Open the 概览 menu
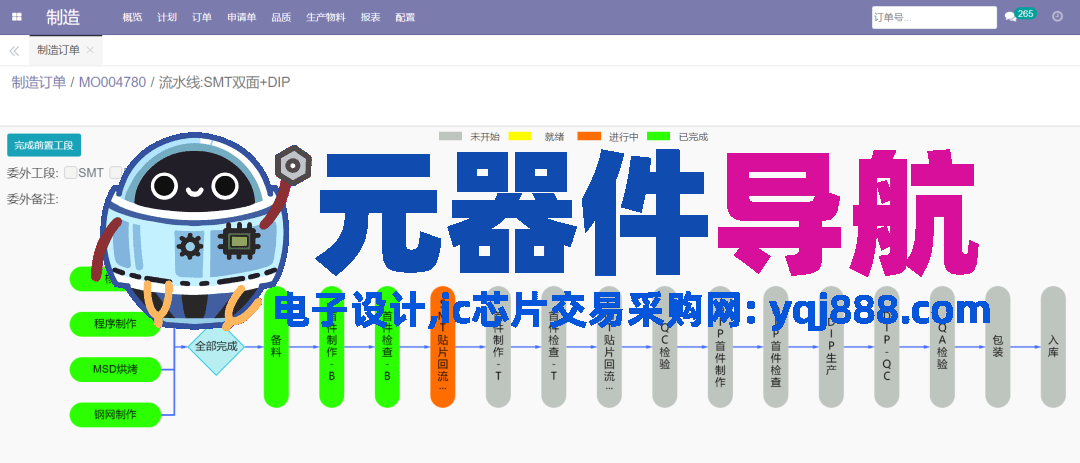Image resolution: width=1080 pixels, height=463 pixels. point(132,17)
